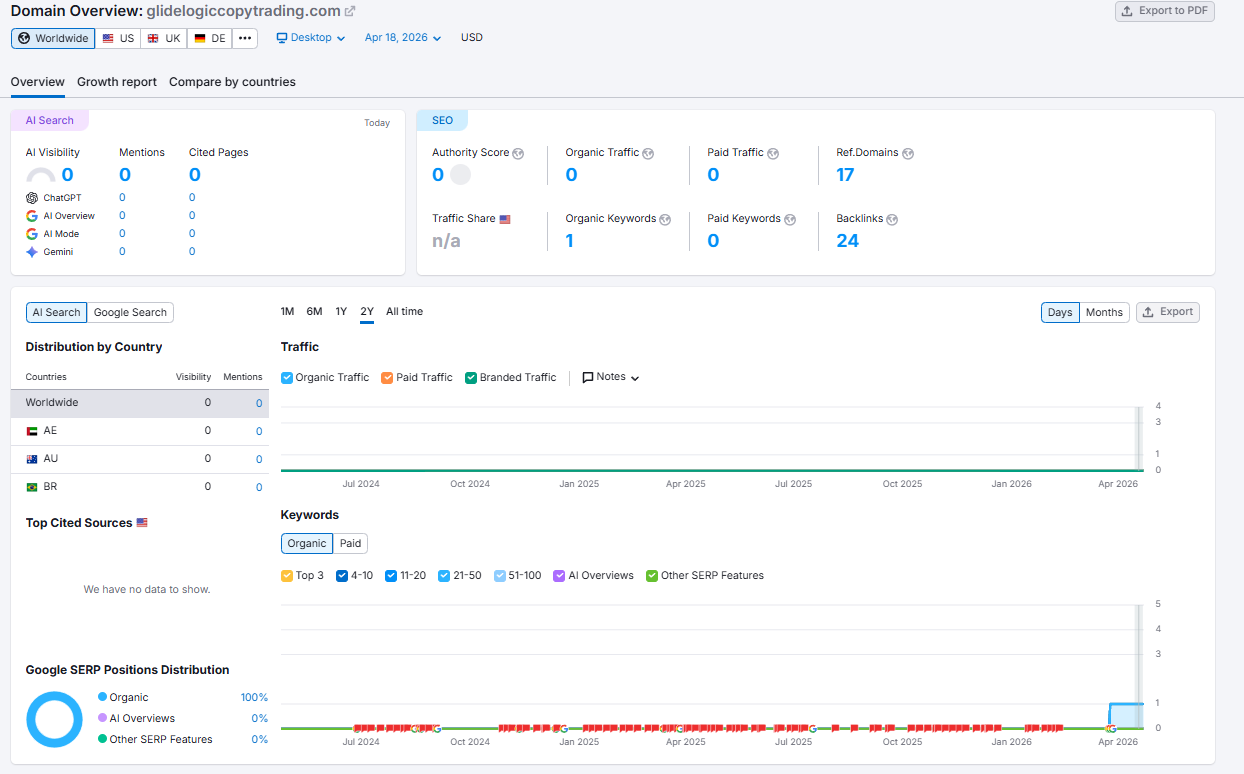The width and height of the screenshot is (1244, 774).
Task: Click the Gemini sparkle icon
Action: (32, 252)
